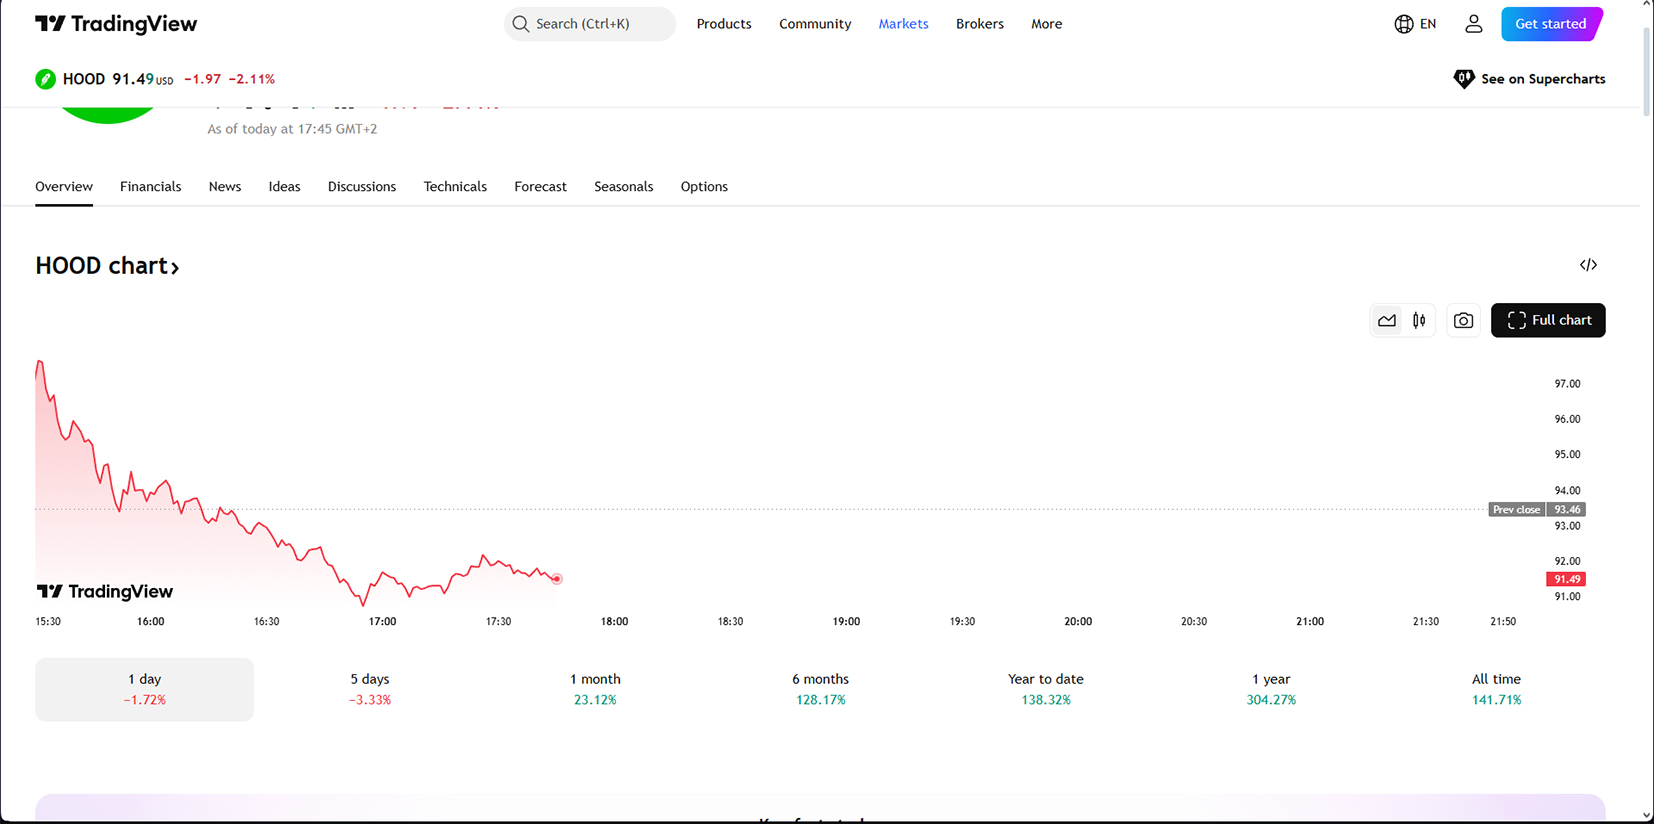This screenshot has height=824, width=1654.
Task: Select the All time range
Action: [1496, 689]
